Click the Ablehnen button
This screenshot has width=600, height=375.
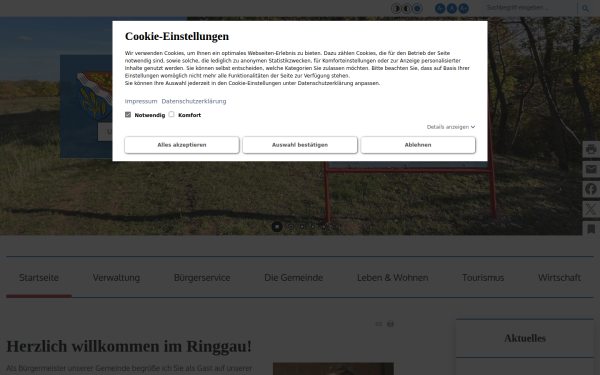click(x=418, y=145)
